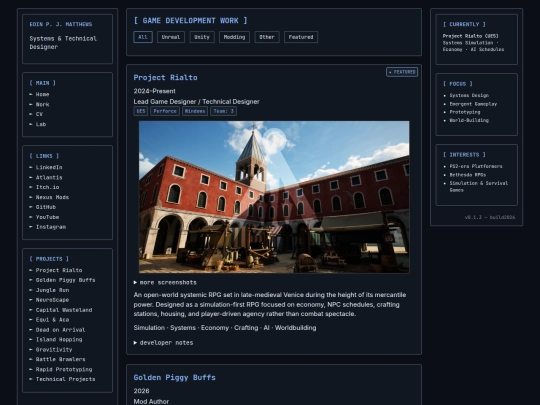Click World-Building in Focus list
Viewport: 540px width, 405px height.
tap(469, 120)
